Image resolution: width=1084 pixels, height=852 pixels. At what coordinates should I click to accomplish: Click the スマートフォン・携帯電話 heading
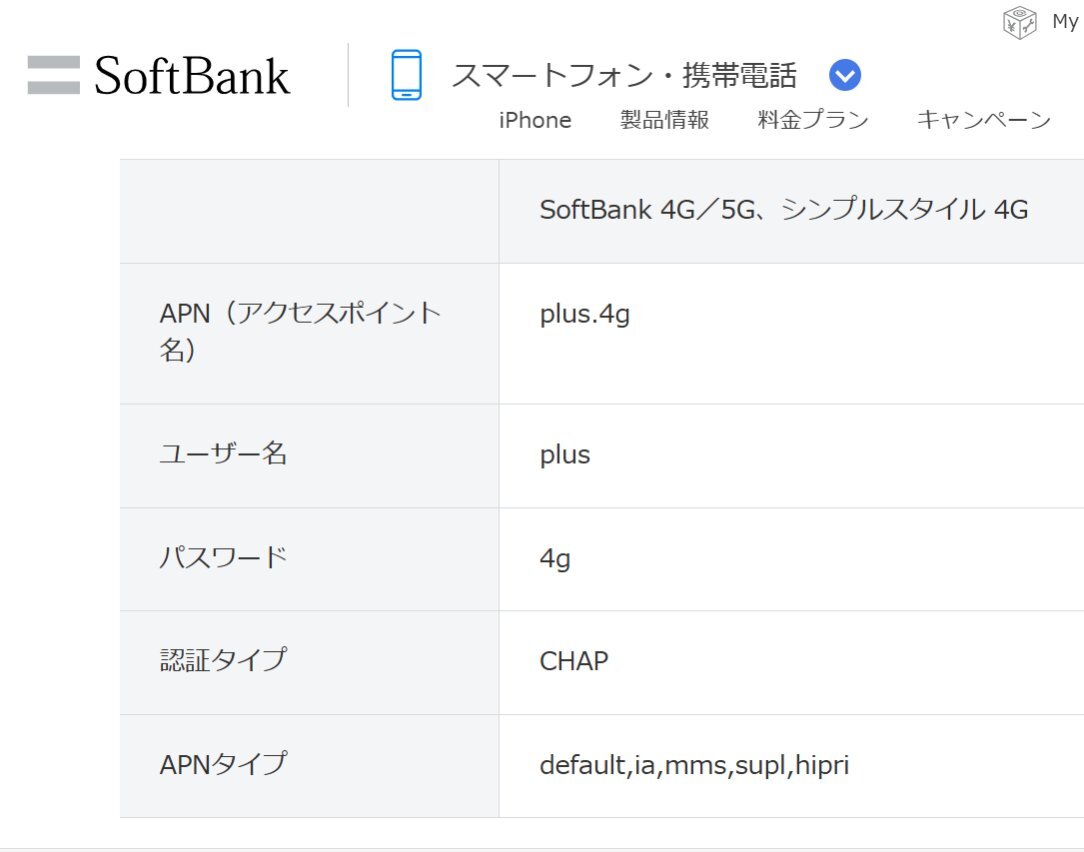pyautogui.click(x=624, y=75)
